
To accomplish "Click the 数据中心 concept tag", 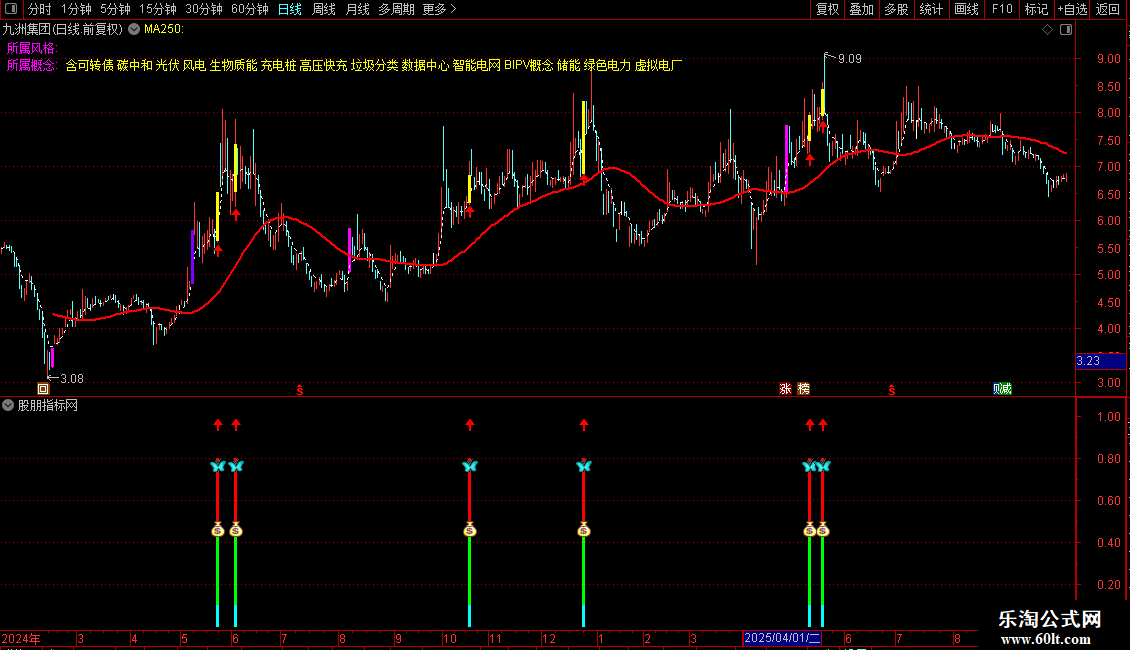I will 425,66.
